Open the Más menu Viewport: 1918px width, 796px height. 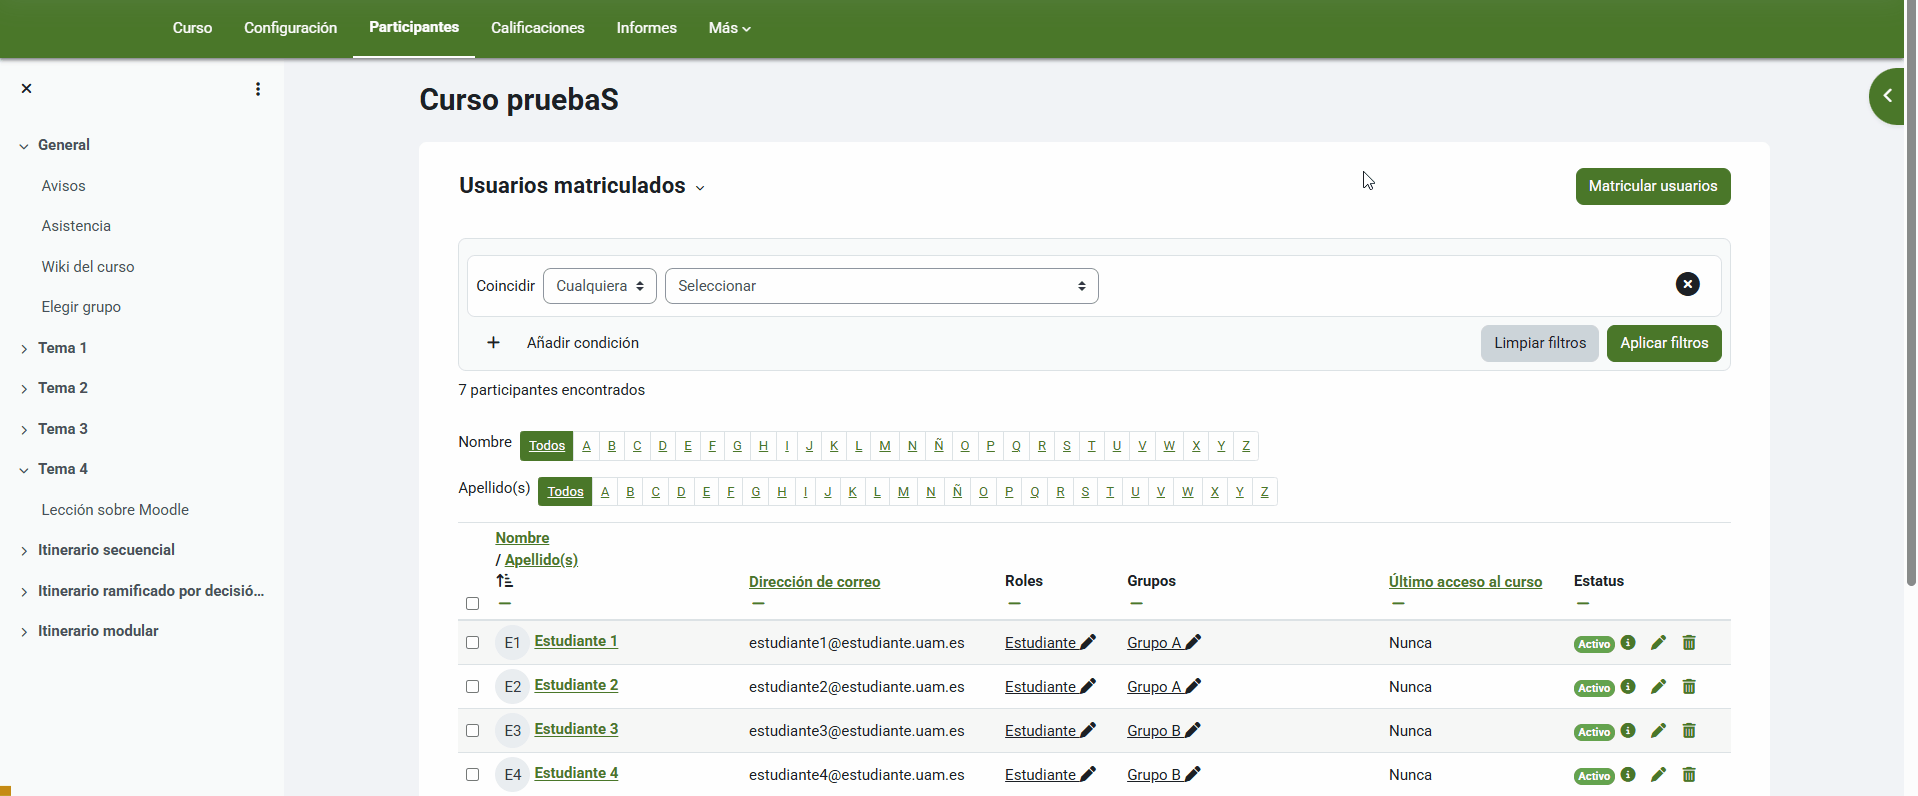(729, 28)
